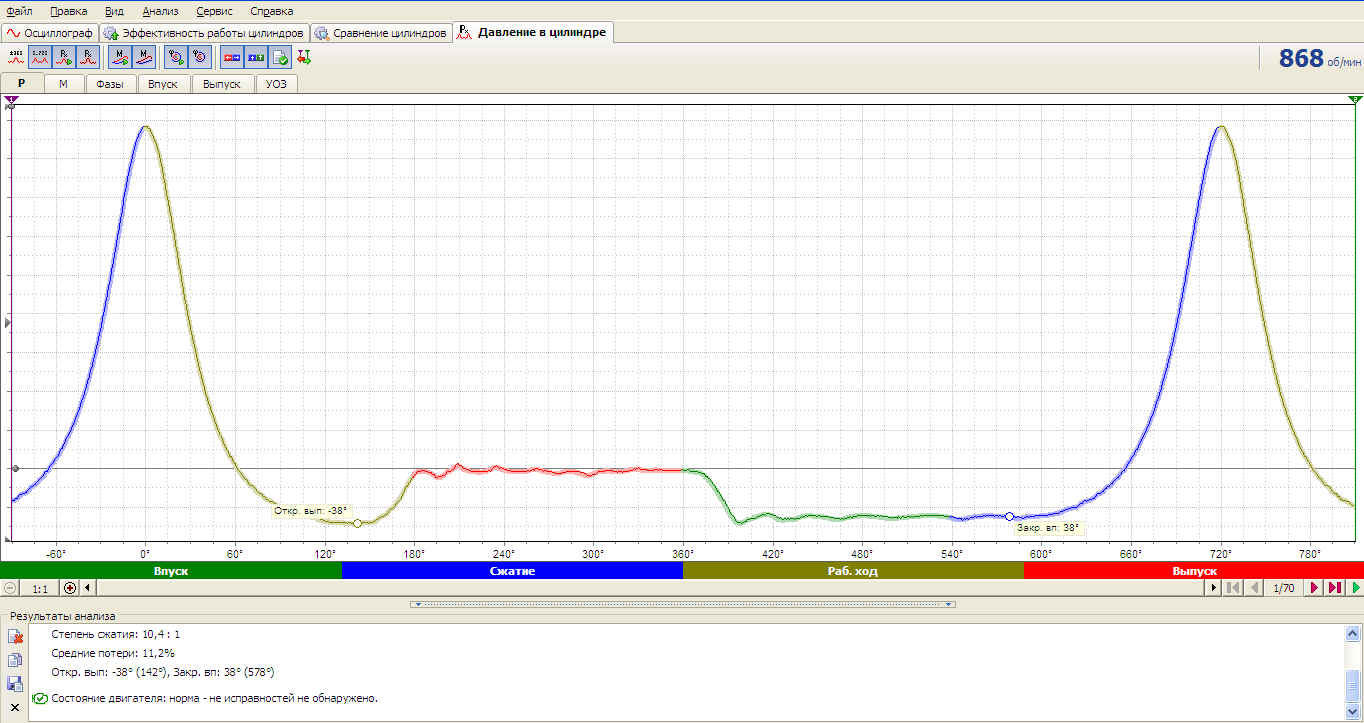
Task: Click the save results floppy icon
Action: click(15, 684)
